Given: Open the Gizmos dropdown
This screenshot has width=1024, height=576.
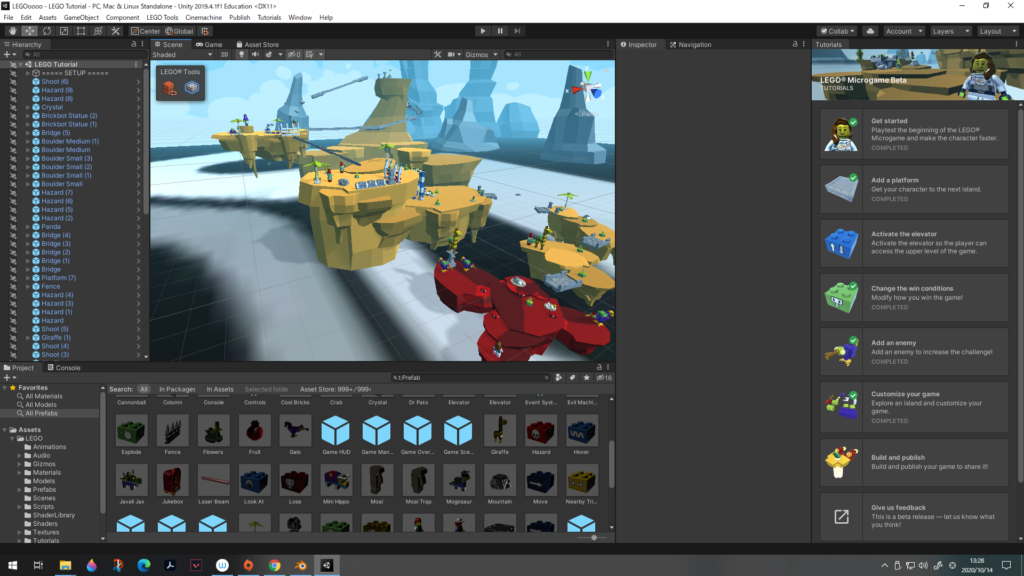Looking at the screenshot, I should pyautogui.click(x=481, y=54).
